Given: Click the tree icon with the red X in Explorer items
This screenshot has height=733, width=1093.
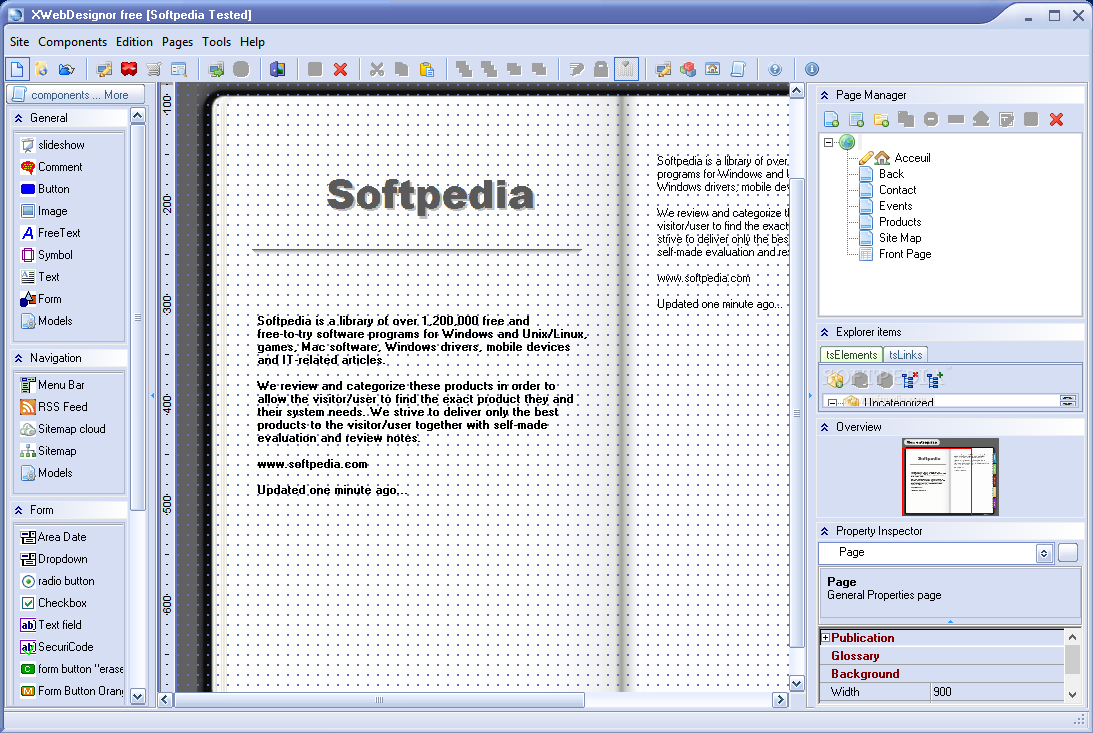Looking at the screenshot, I should click(x=910, y=380).
